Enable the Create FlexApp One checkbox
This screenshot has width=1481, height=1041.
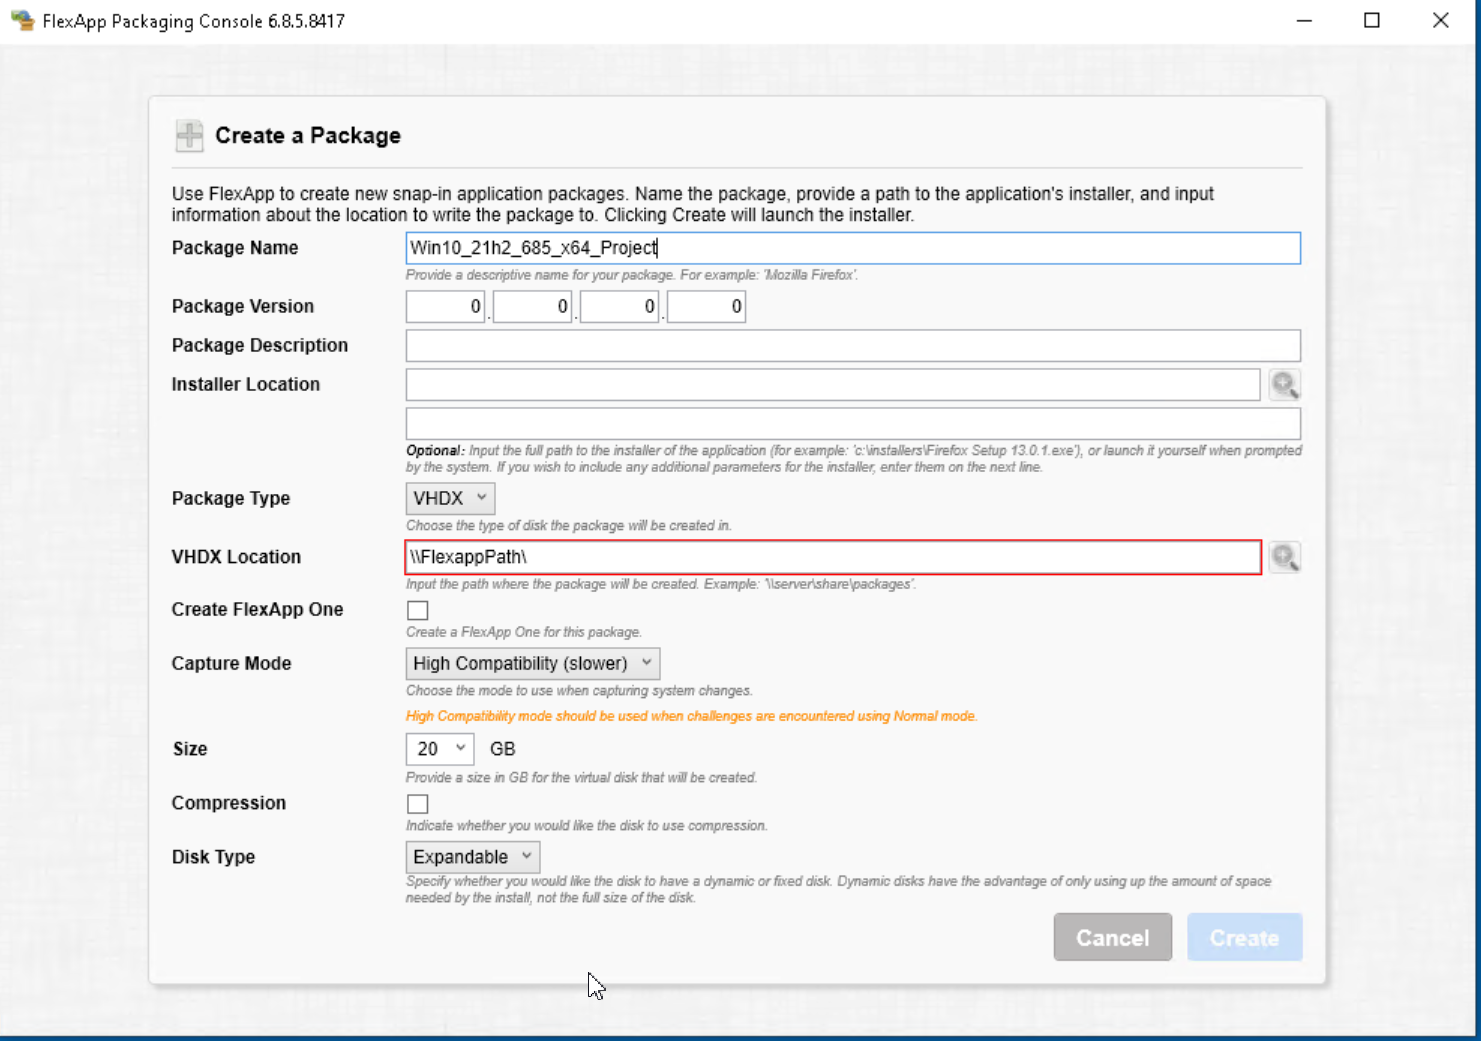(418, 610)
